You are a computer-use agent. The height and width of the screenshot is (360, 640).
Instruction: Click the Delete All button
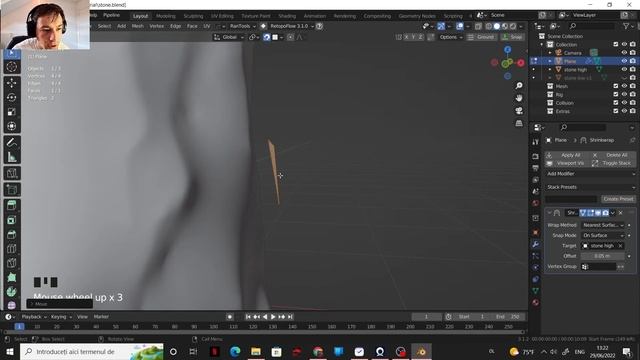(x=614, y=155)
